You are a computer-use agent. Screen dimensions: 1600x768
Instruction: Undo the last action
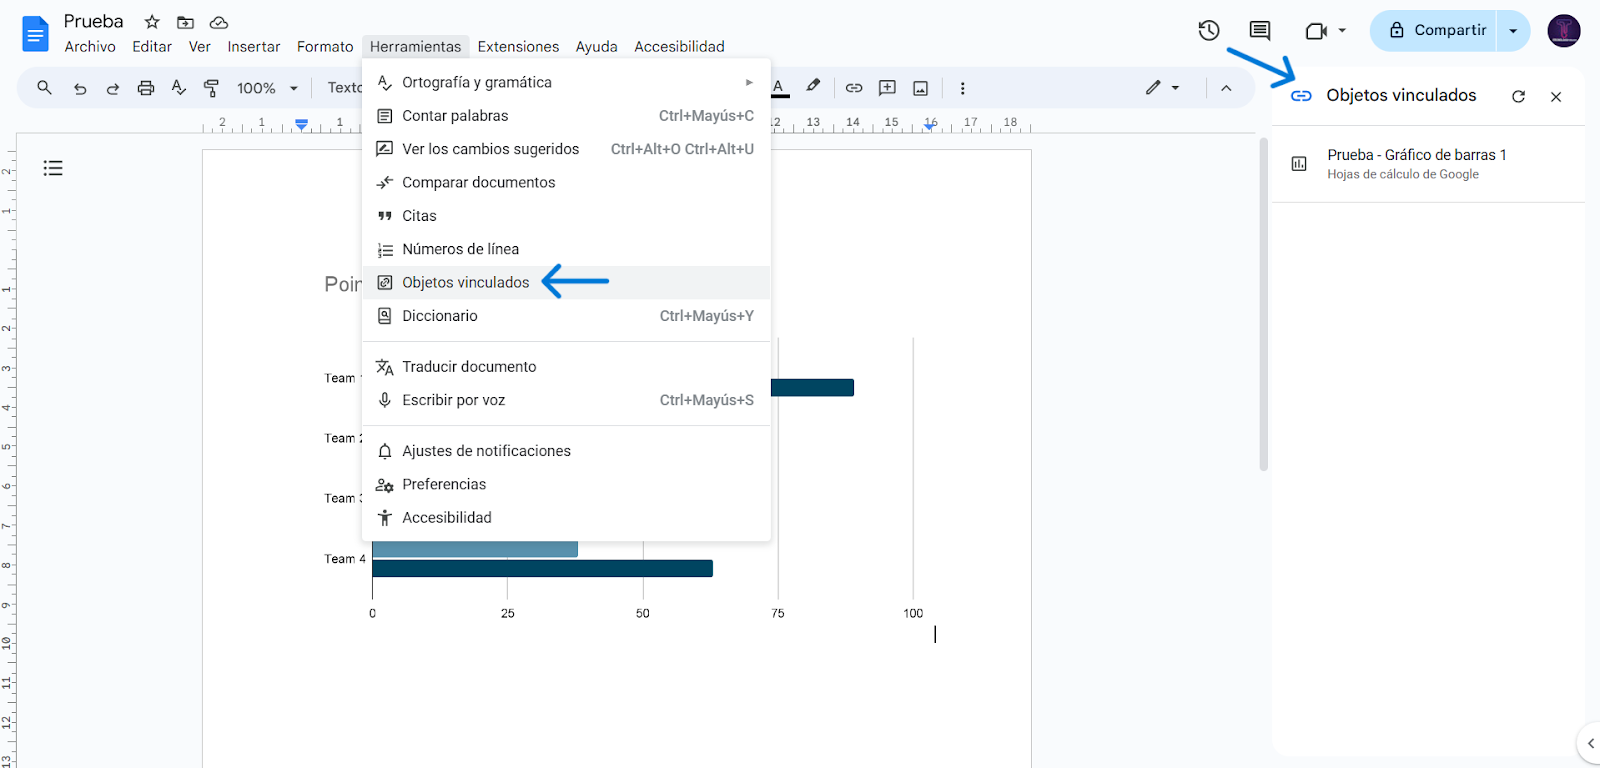[80, 88]
